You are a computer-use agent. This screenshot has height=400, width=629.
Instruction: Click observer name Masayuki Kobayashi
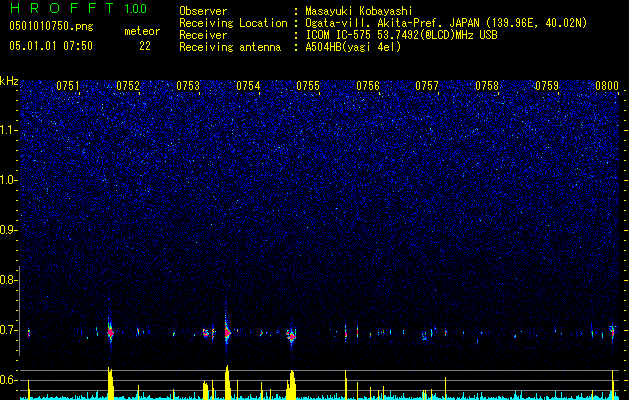pos(359,11)
